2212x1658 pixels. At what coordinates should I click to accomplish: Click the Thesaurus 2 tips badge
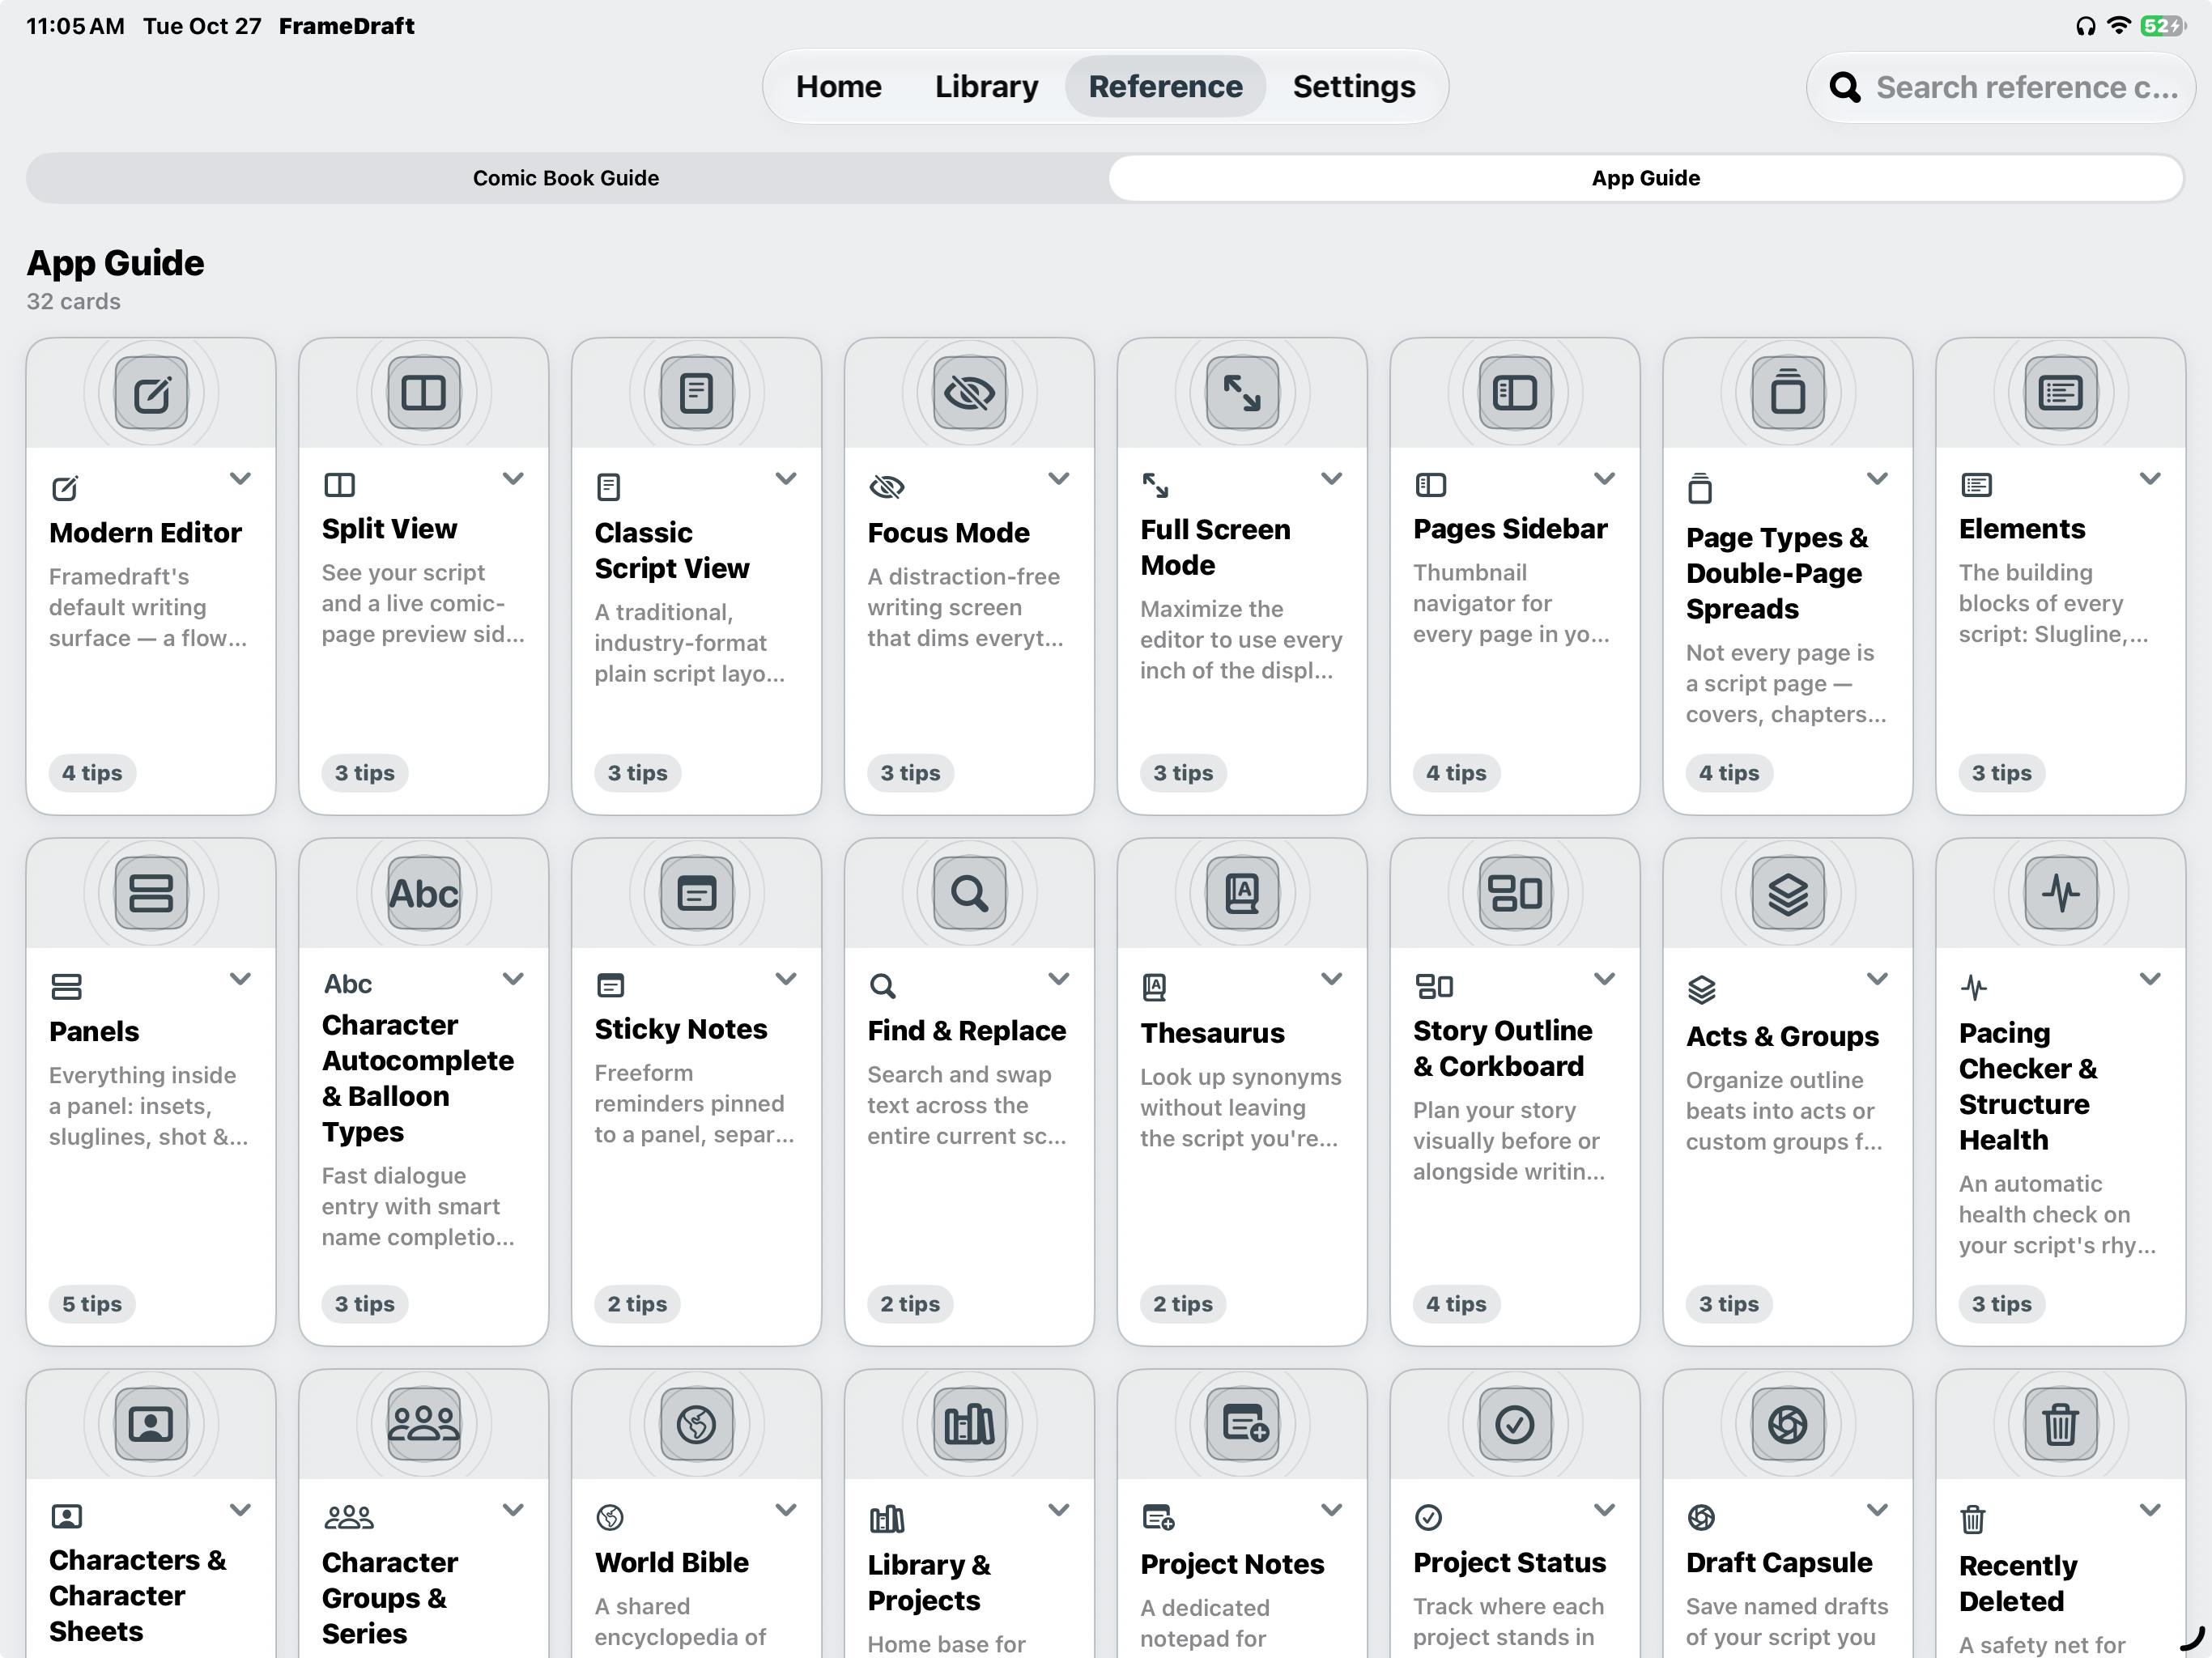(1183, 1304)
